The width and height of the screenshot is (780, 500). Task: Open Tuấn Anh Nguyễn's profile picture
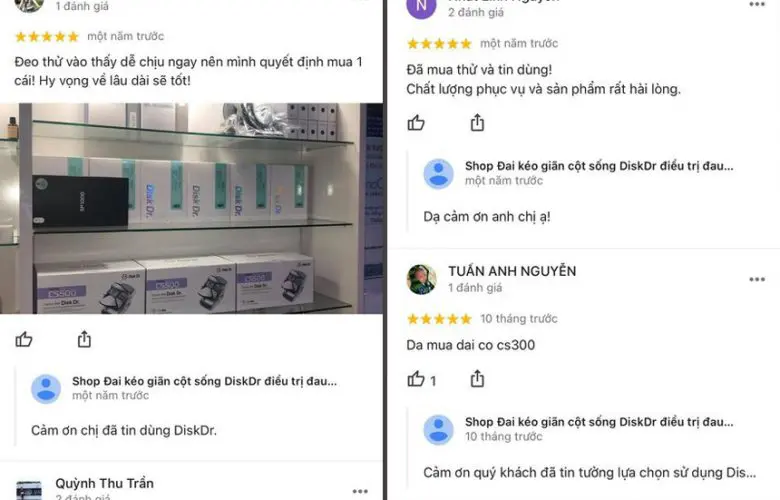click(x=421, y=279)
